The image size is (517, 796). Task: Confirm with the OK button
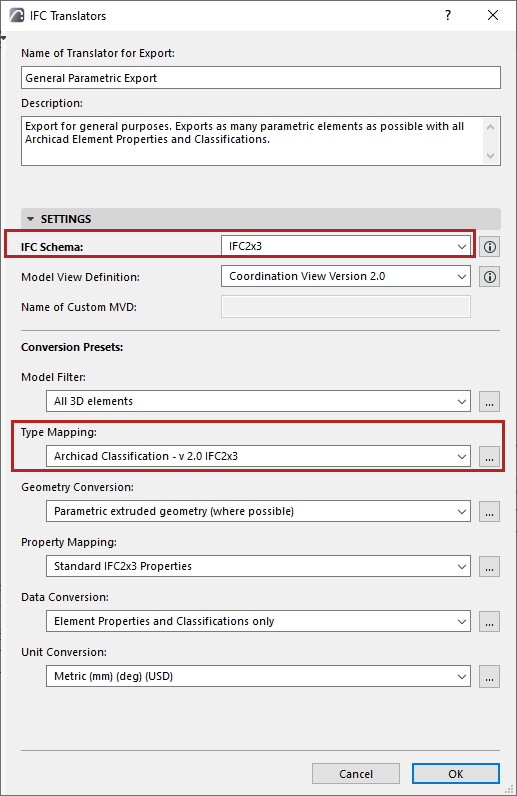click(456, 774)
